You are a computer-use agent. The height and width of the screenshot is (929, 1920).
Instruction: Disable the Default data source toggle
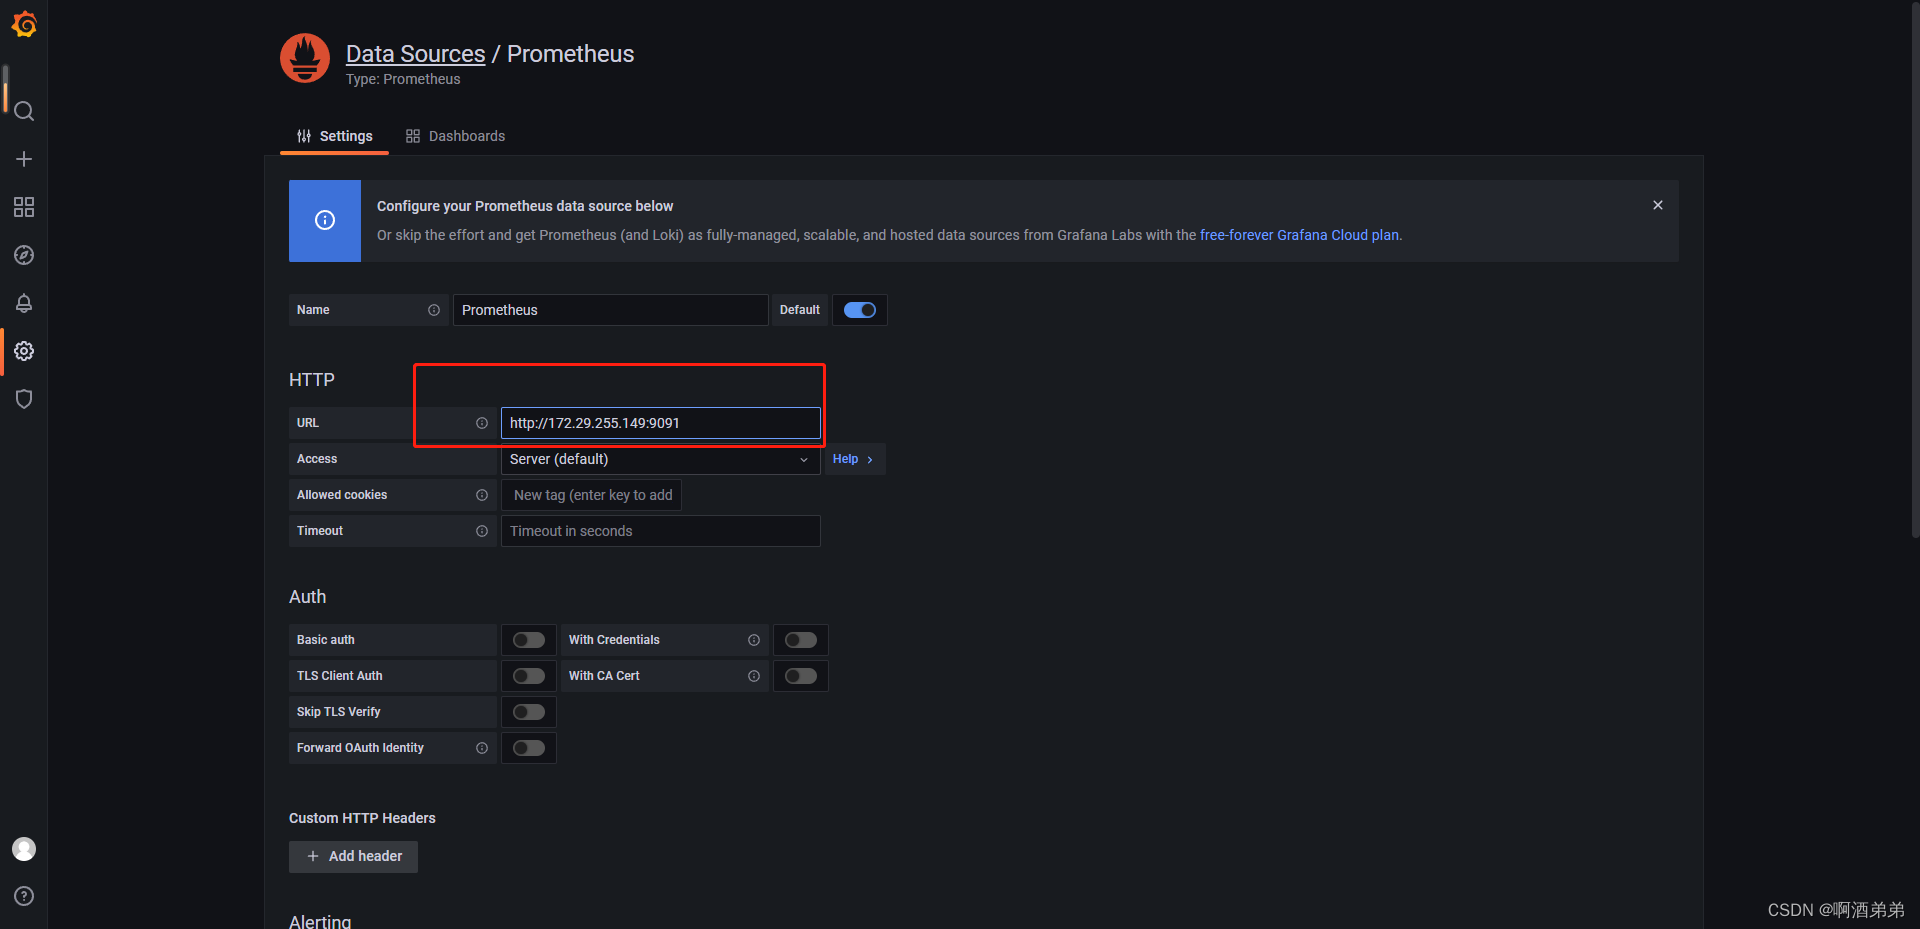tap(859, 310)
